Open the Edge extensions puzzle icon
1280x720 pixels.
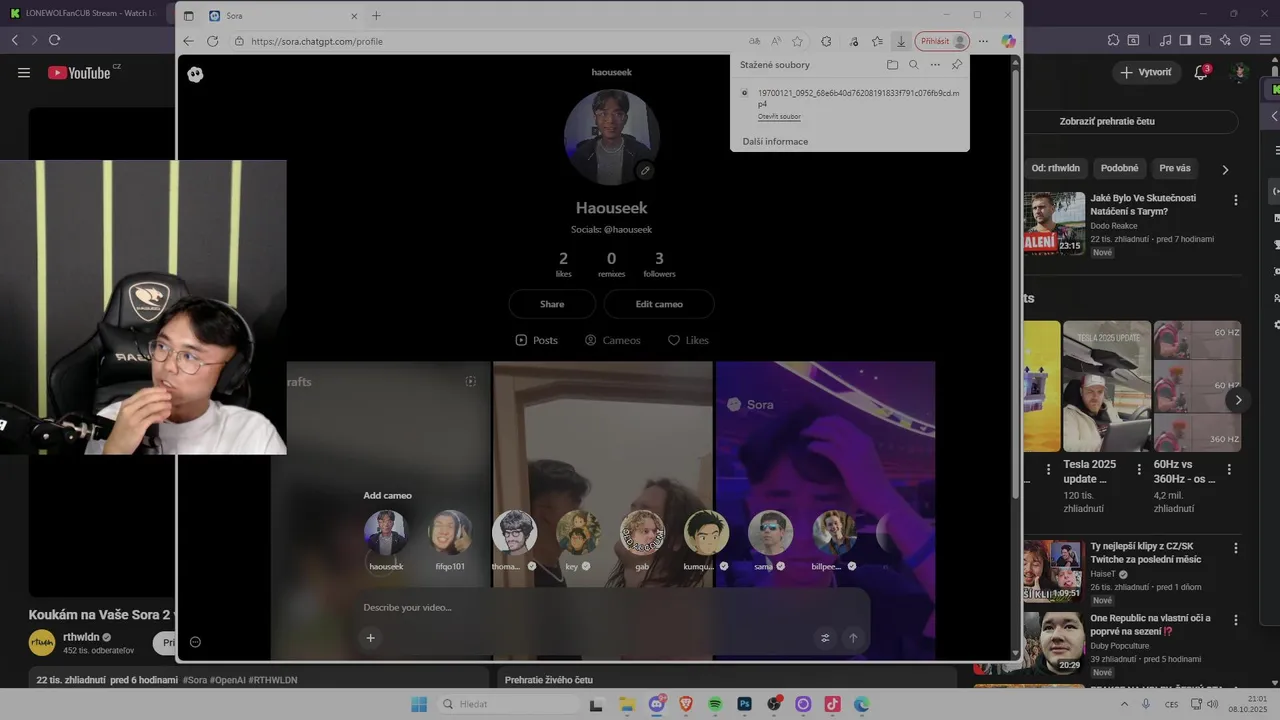click(x=826, y=41)
